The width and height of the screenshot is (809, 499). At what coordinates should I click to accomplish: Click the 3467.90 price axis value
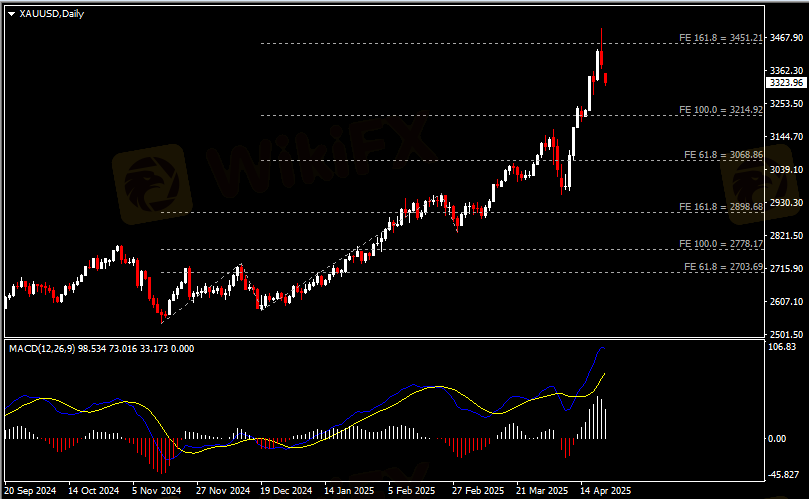pos(786,38)
